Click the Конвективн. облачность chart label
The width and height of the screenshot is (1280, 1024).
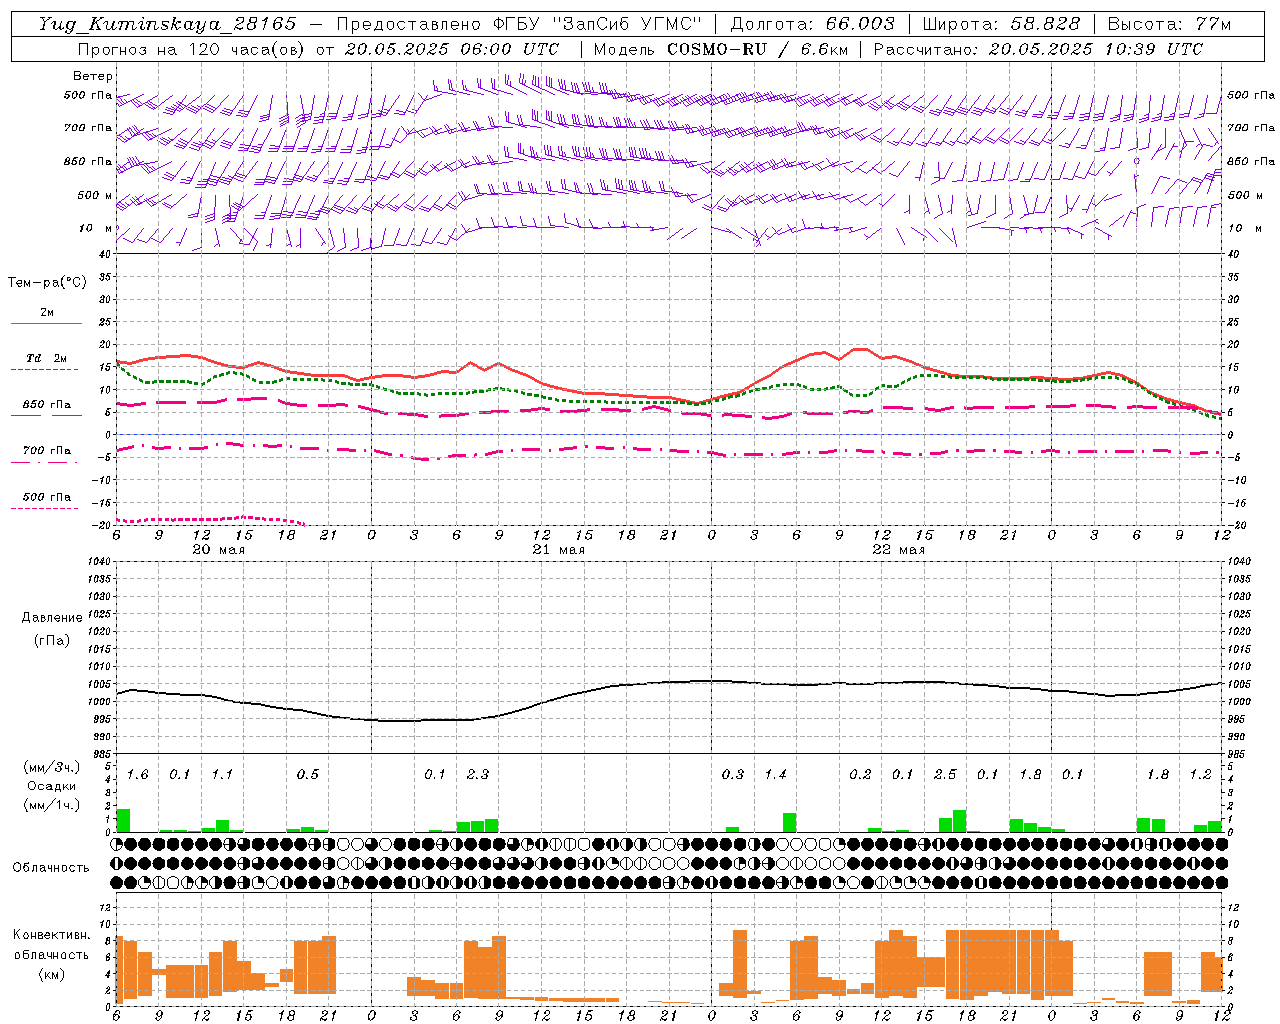51,945
